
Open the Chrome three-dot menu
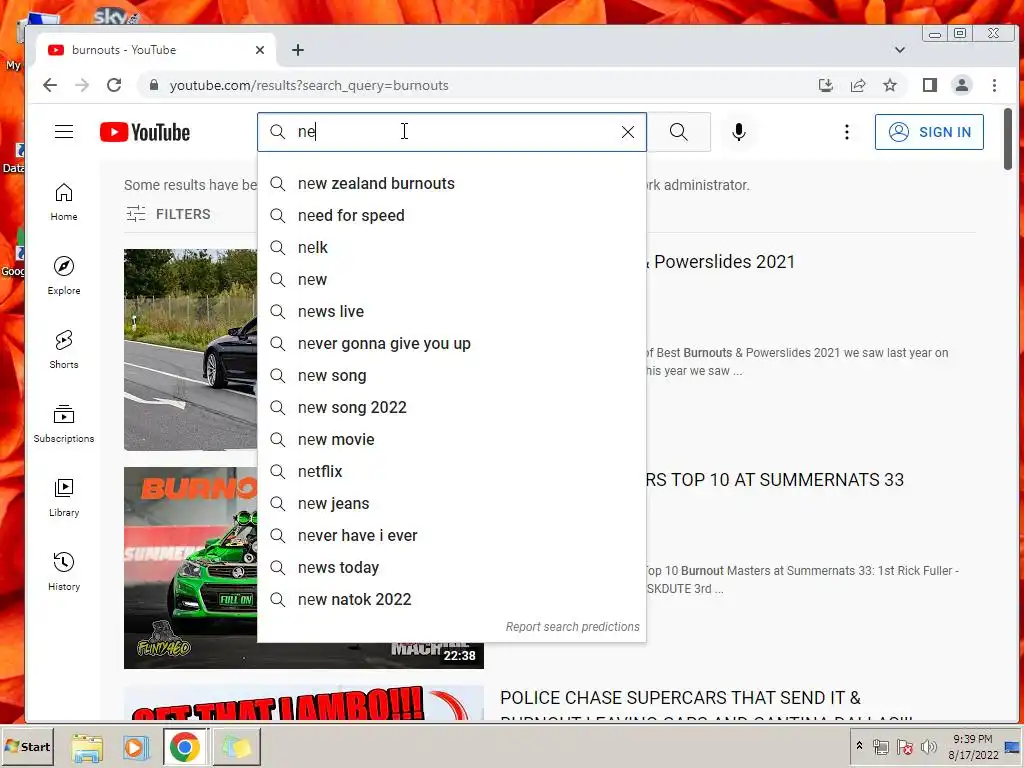pyautogui.click(x=994, y=85)
